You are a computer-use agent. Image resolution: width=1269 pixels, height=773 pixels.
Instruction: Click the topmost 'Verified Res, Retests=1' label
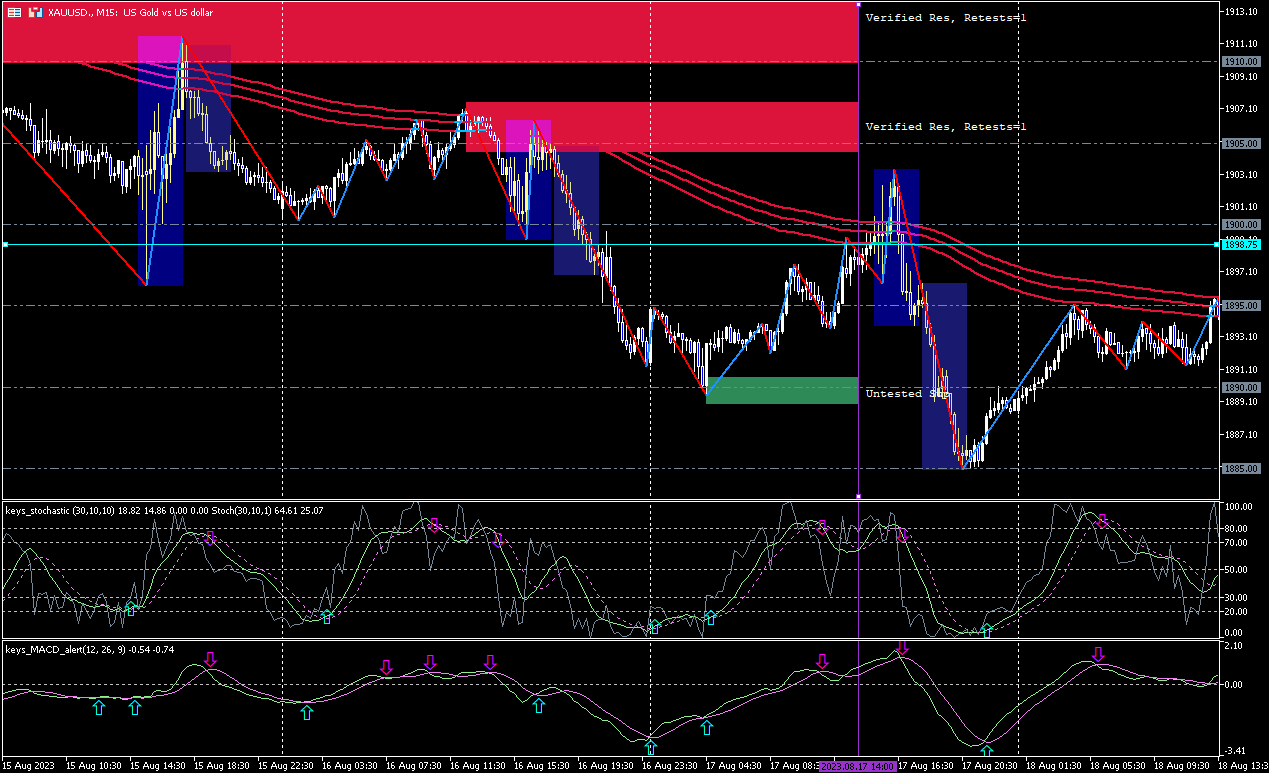pyautogui.click(x=946, y=17)
